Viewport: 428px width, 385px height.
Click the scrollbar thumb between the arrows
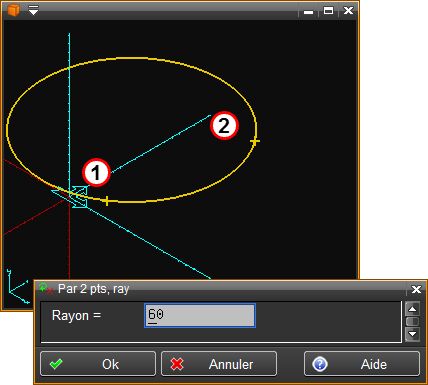(x=412, y=322)
